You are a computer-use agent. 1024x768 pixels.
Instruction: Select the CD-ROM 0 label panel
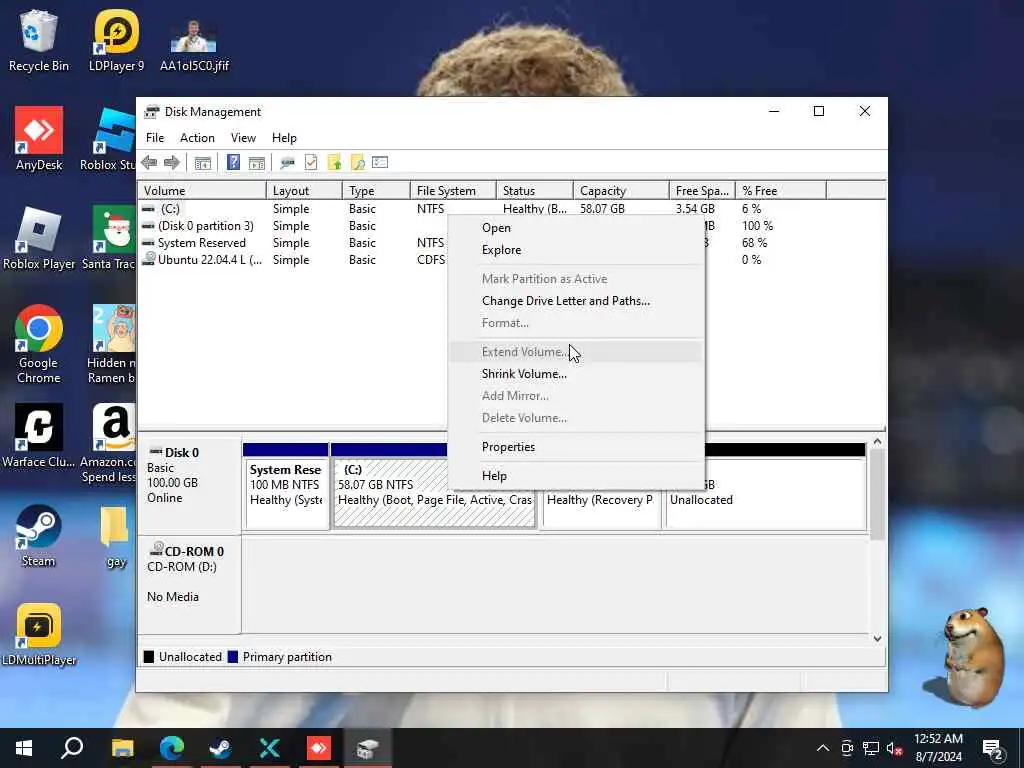coord(189,584)
